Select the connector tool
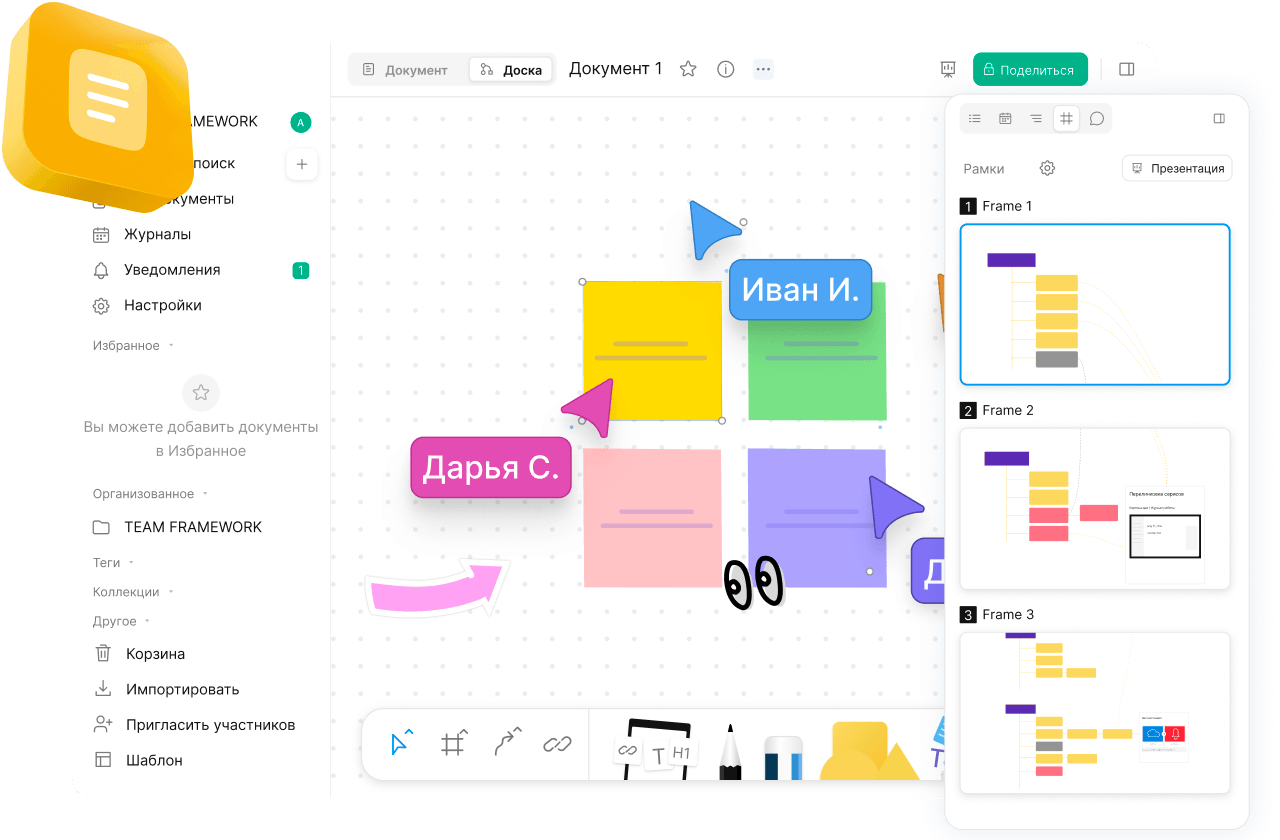 coord(508,743)
